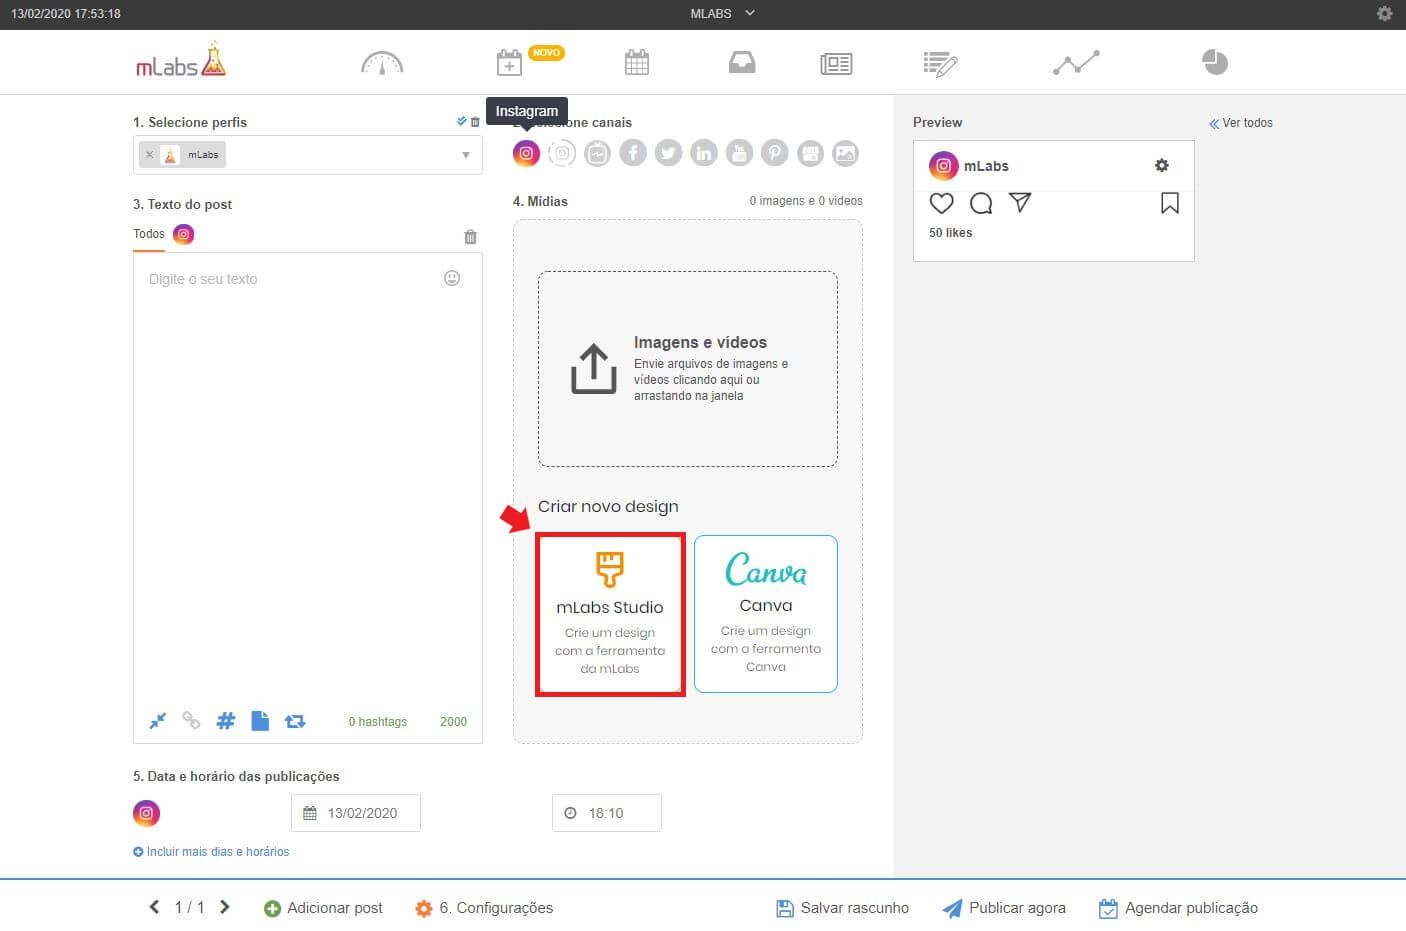Toggle the YouTube channel
The width and height of the screenshot is (1406, 931).
coord(739,153)
